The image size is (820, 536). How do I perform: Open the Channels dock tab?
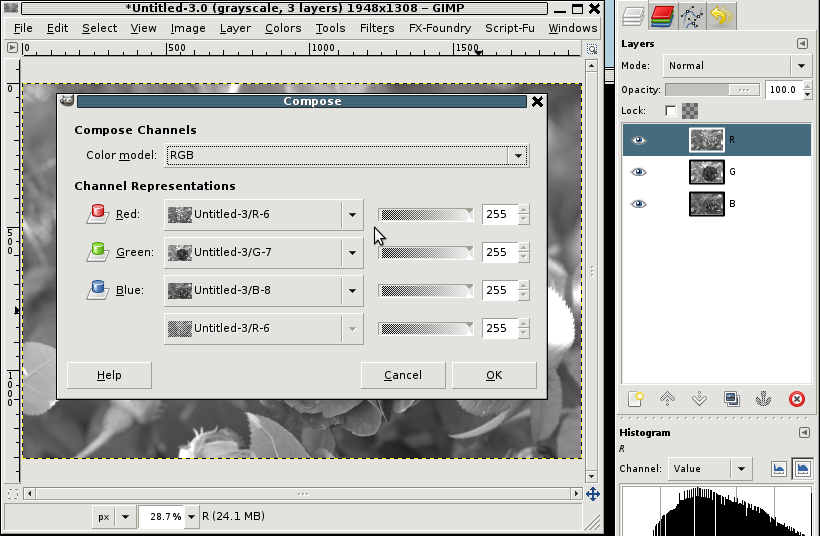pyautogui.click(x=663, y=16)
